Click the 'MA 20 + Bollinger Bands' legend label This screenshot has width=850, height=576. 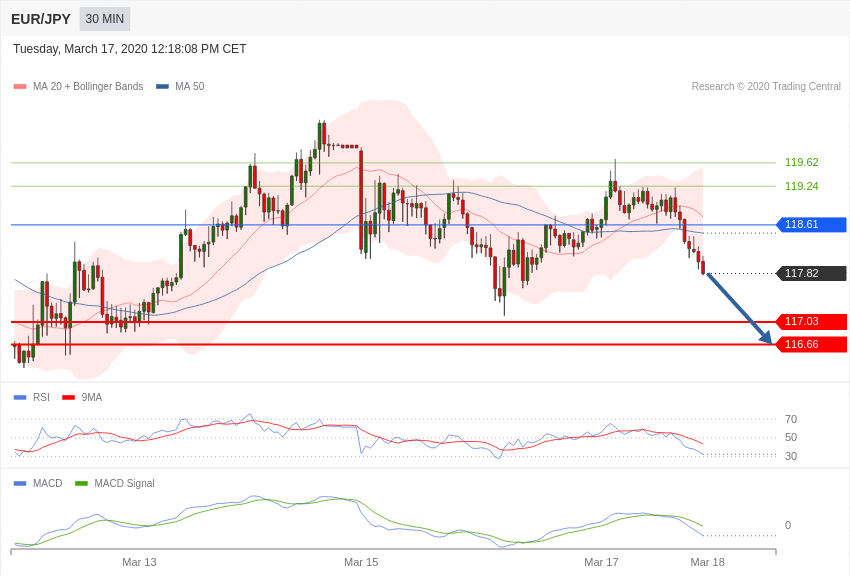point(88,86)
